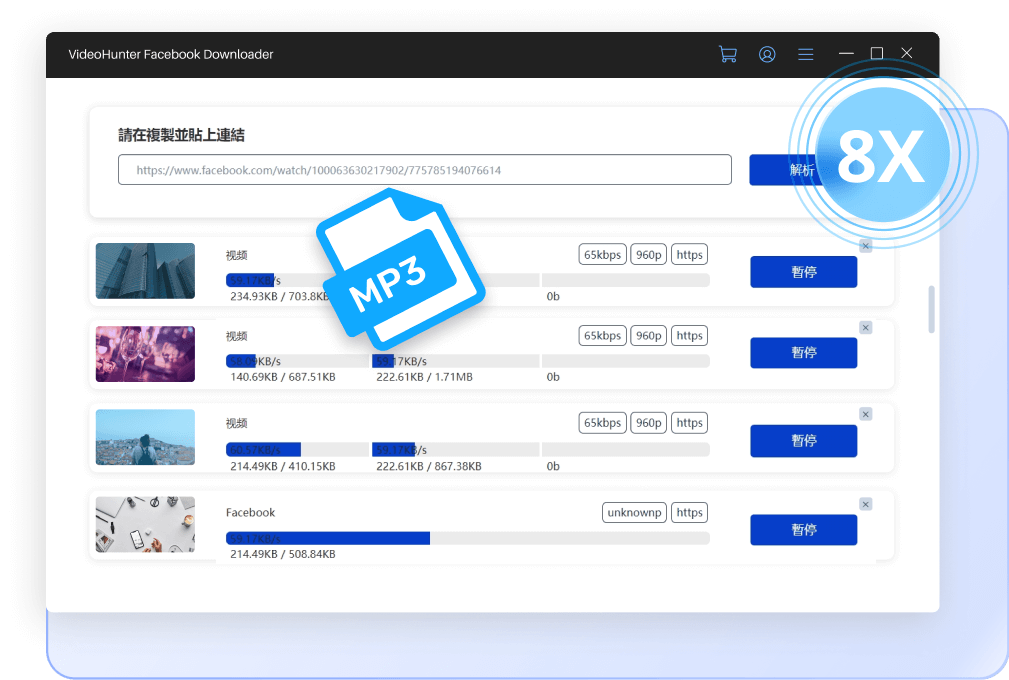Image resolution: width=1009 pixels, height=680 pixels.
Task: Click 65kbps tag in first download row
Action: click(602, 255)
